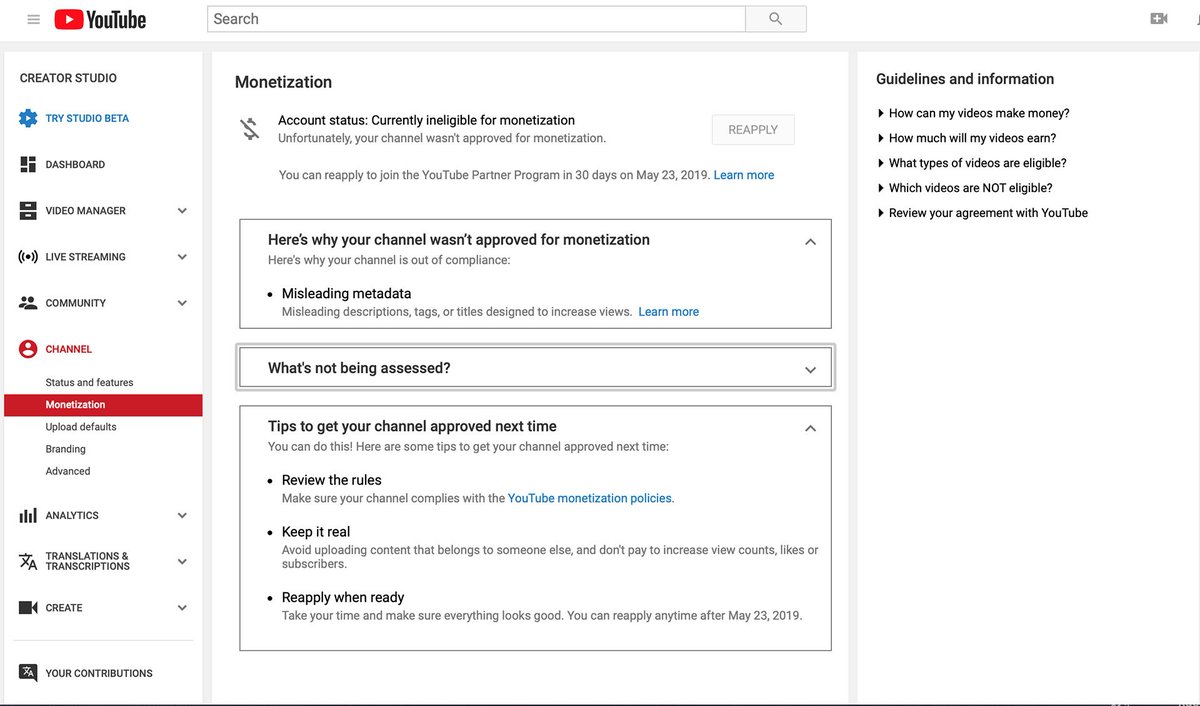This screenshot has height=706, width=1200.
Task: Click the Translations & Transcriptions icon
Action: 28,561
